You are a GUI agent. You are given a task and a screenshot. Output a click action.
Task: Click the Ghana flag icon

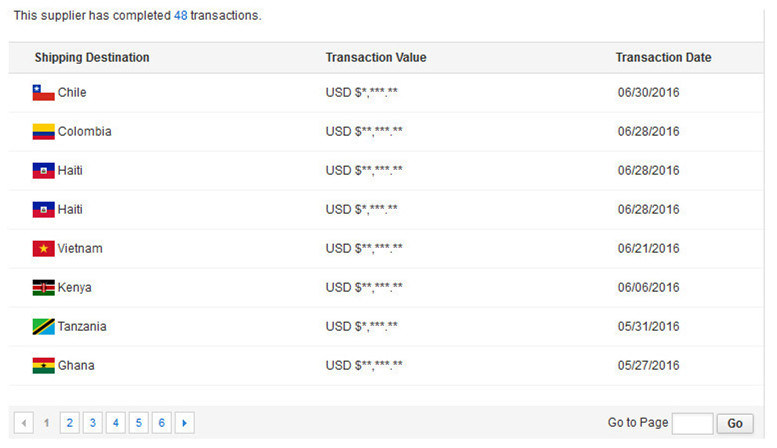44,366
